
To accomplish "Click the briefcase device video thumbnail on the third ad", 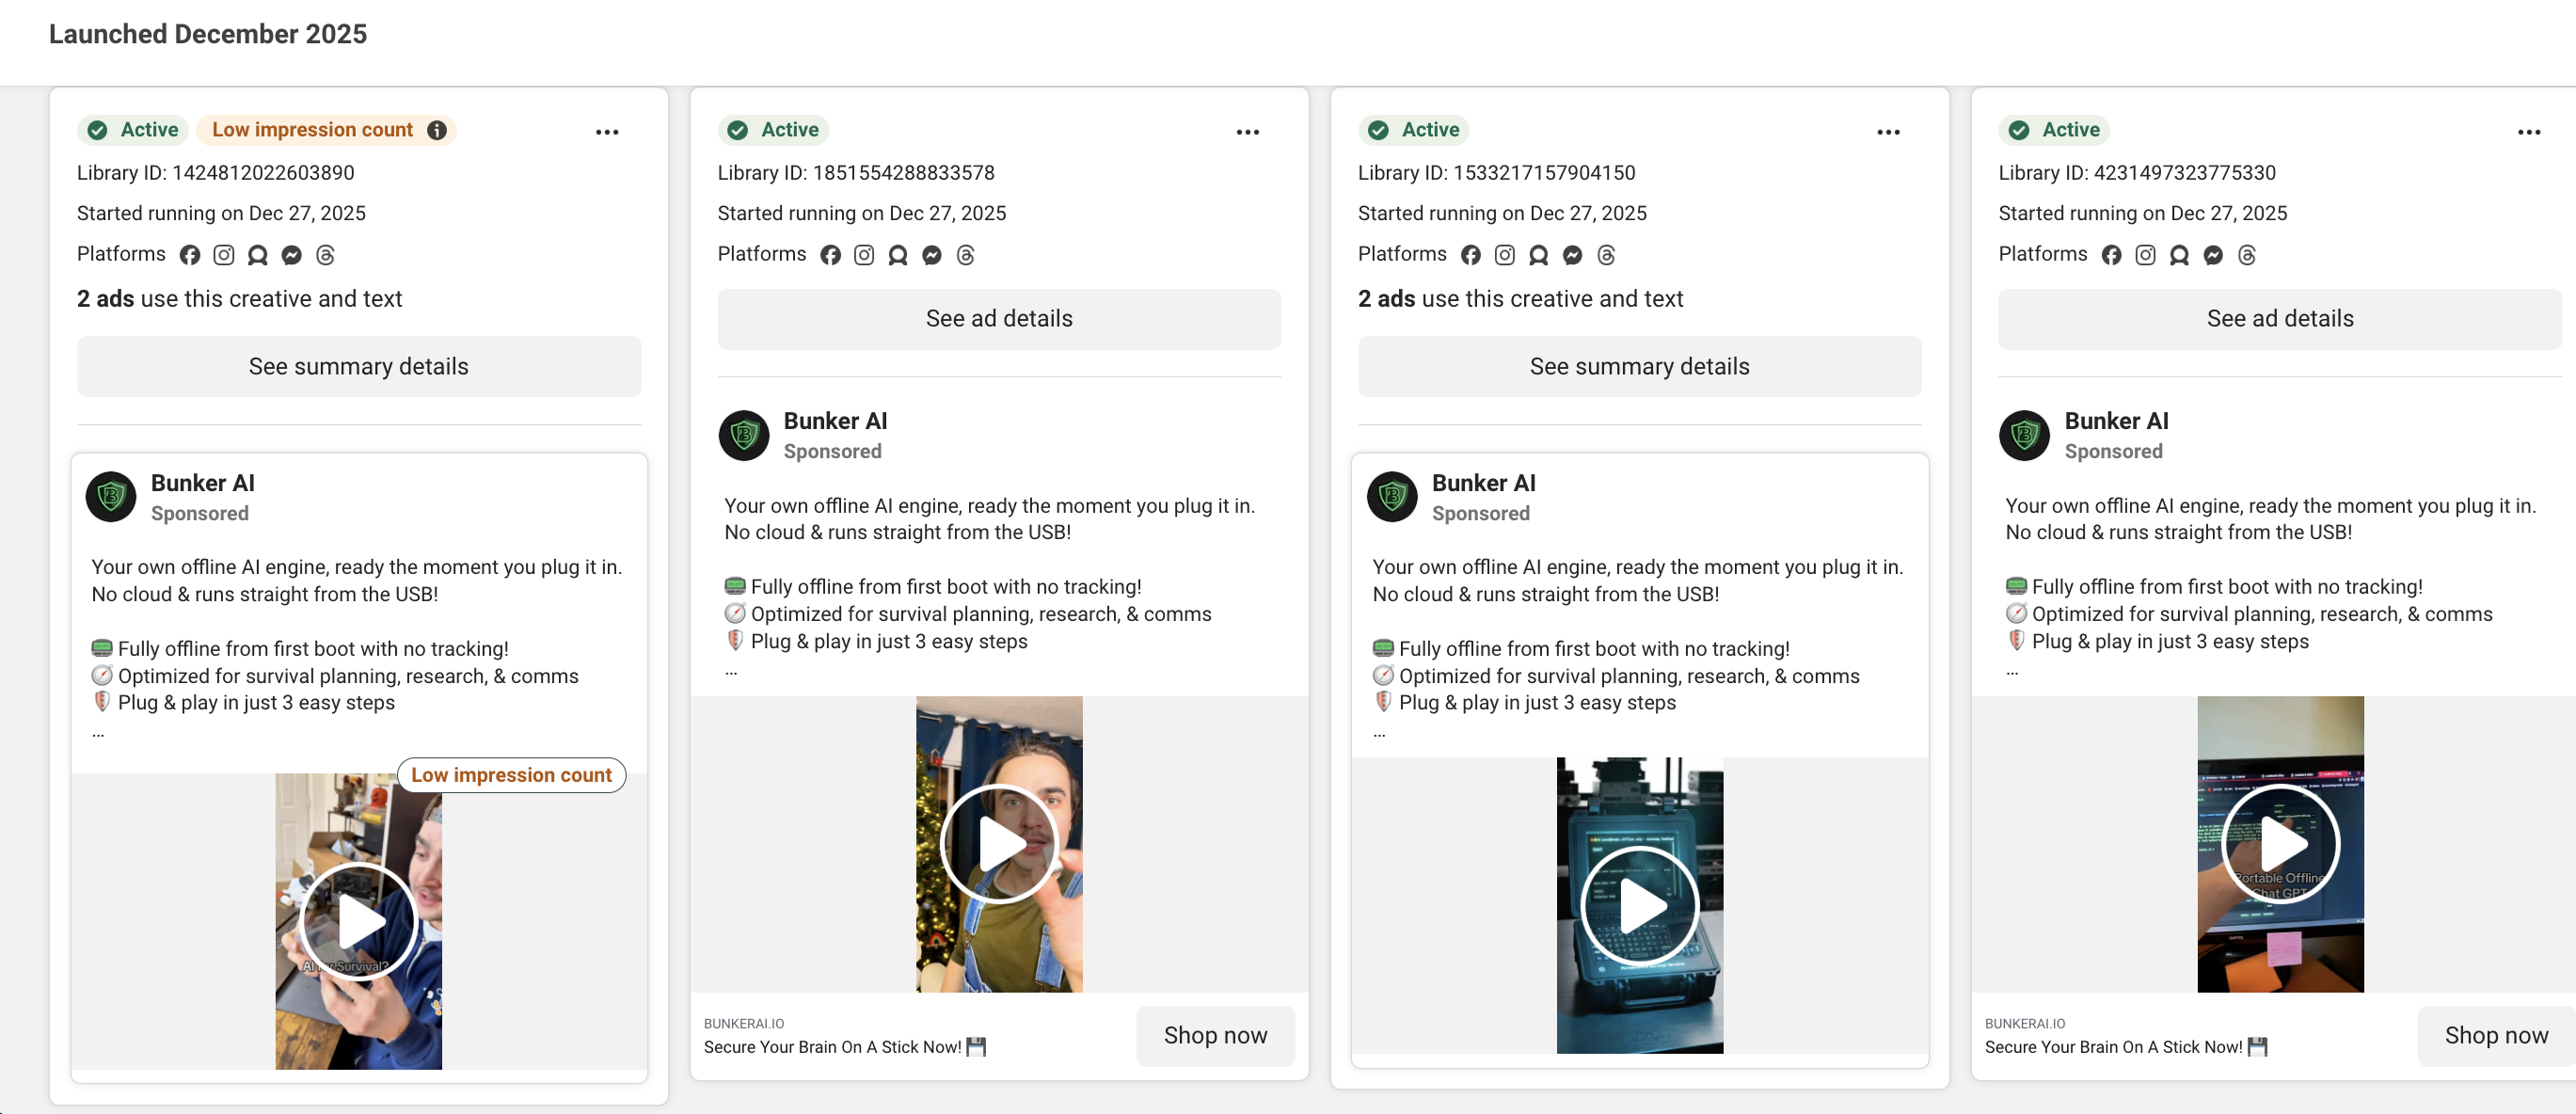I will point(1639,905).
